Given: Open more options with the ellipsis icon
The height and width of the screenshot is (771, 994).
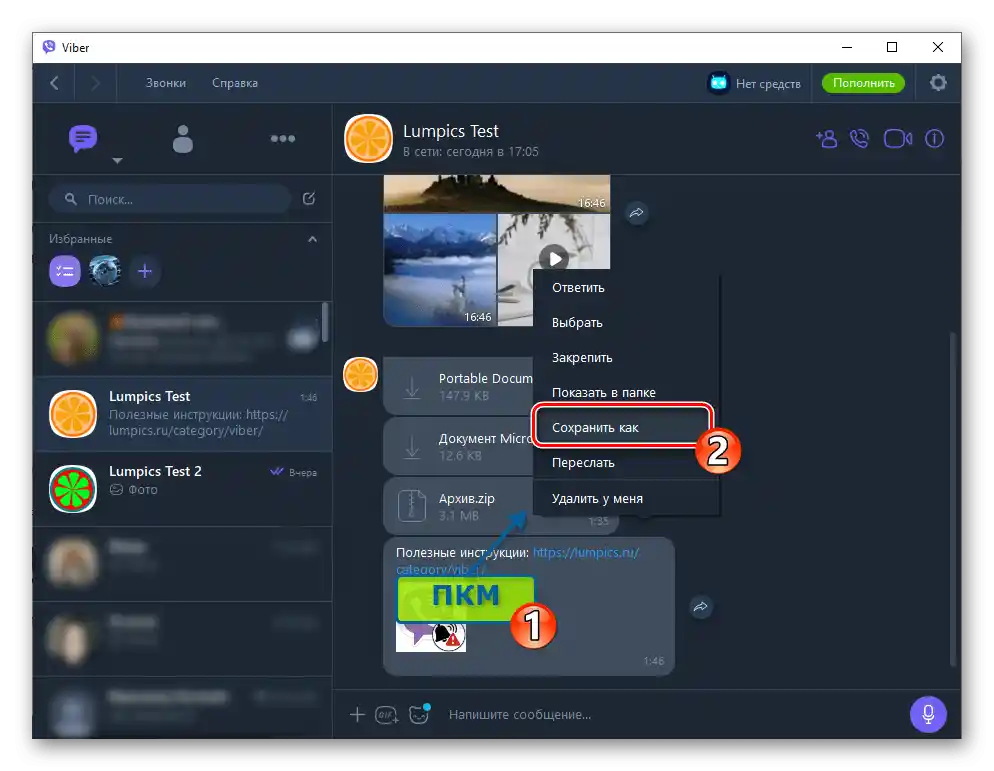Looking at the screenshot, I should click(283, 138).
